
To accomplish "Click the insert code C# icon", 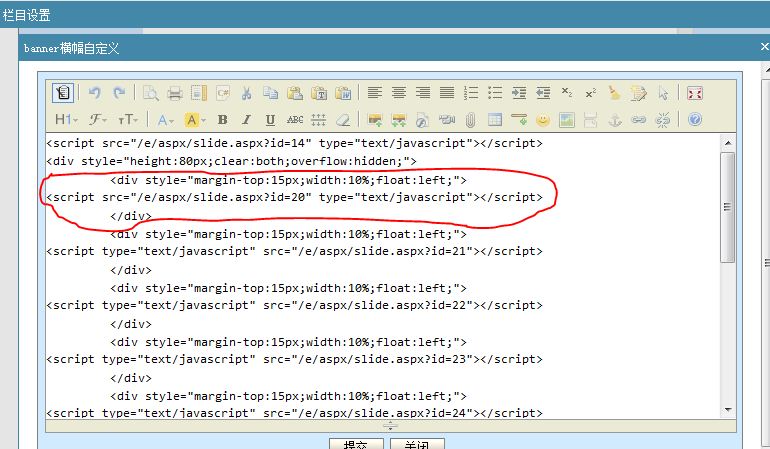I will tap(222, 93).
